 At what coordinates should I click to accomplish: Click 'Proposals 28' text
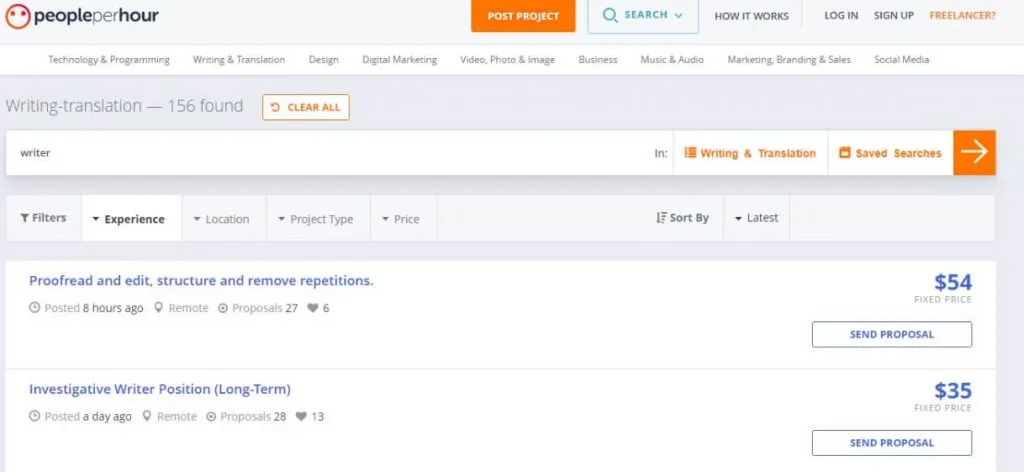click(253, 417)
